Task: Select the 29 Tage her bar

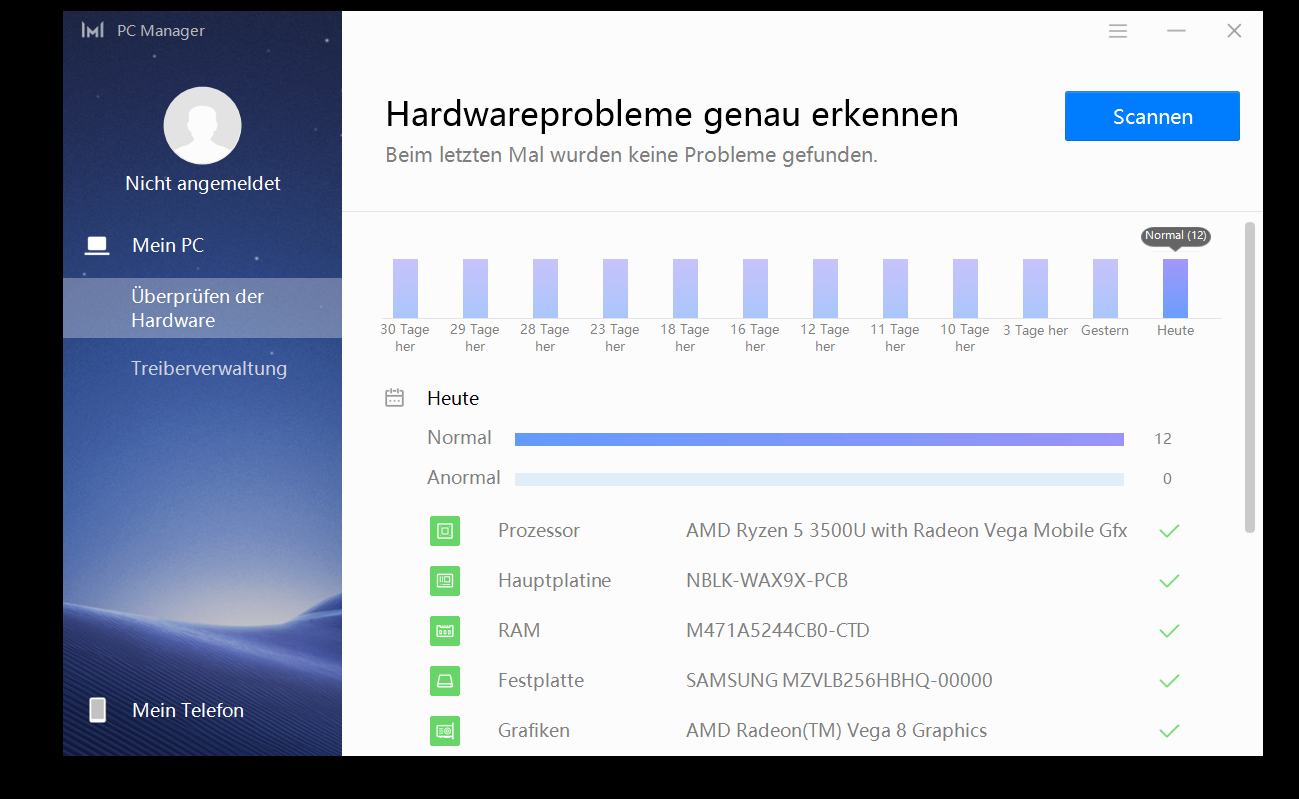Action: (475, 288)
